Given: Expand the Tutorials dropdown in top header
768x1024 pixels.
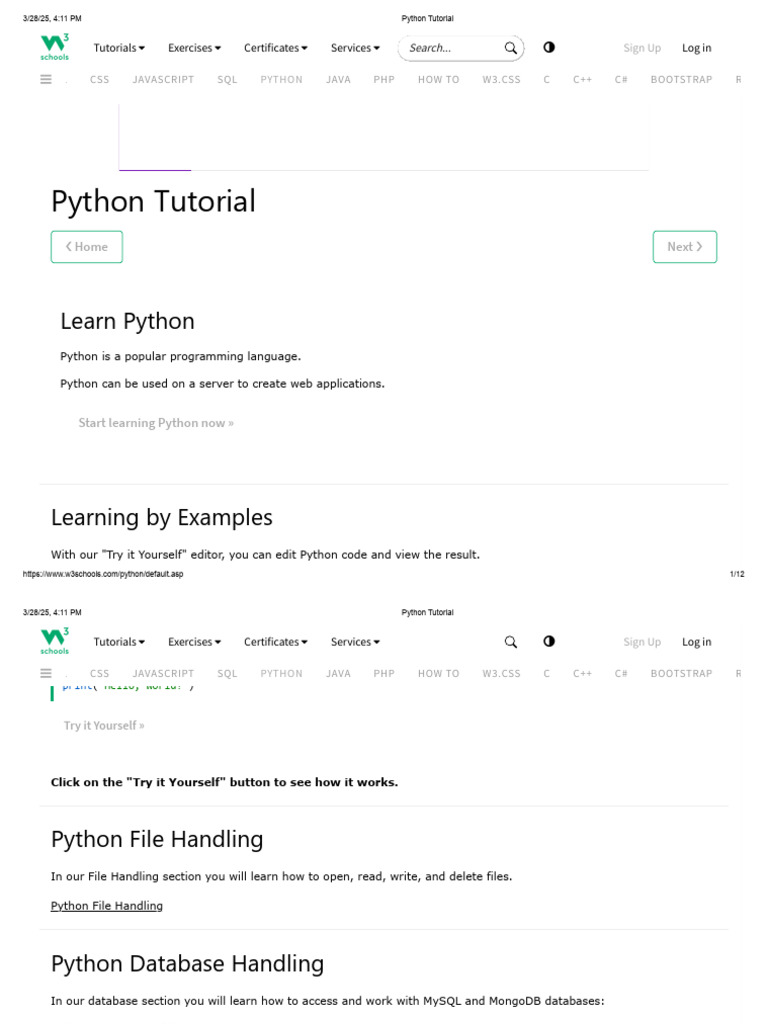Looking at the screenshot, I should (119, 48).
